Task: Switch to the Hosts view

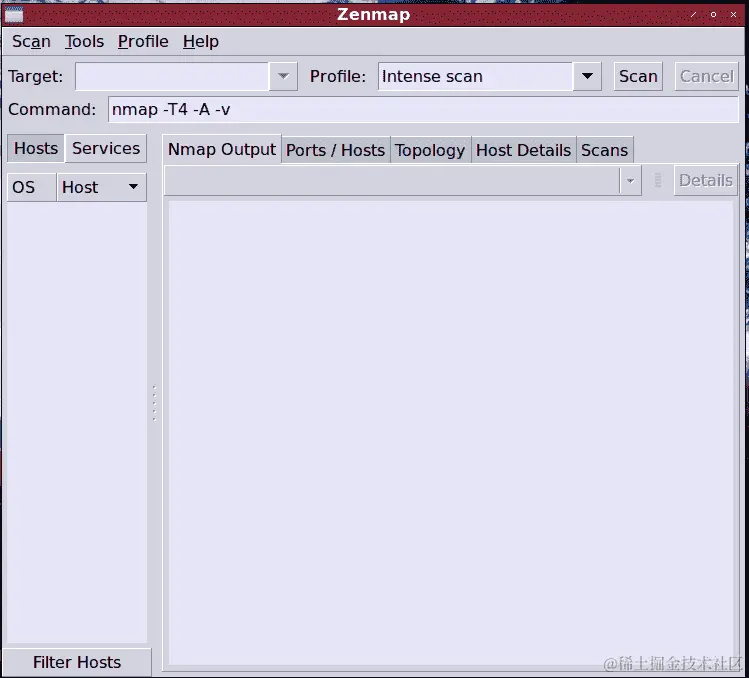Action: 36,148
